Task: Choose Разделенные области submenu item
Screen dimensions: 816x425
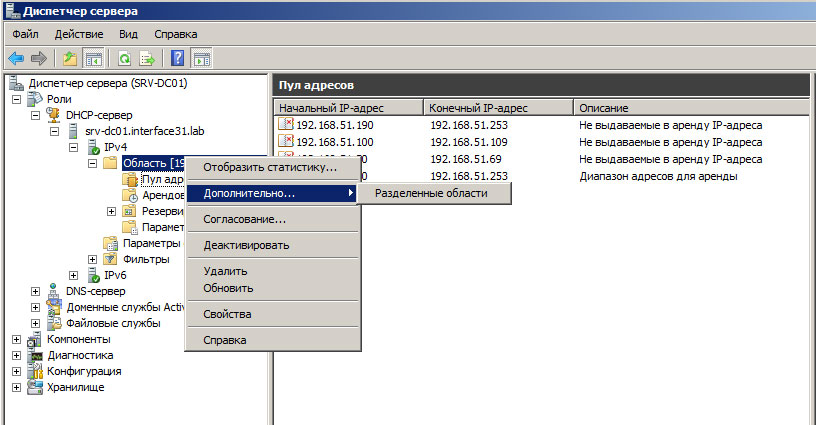Action: (x=434, y=193)
